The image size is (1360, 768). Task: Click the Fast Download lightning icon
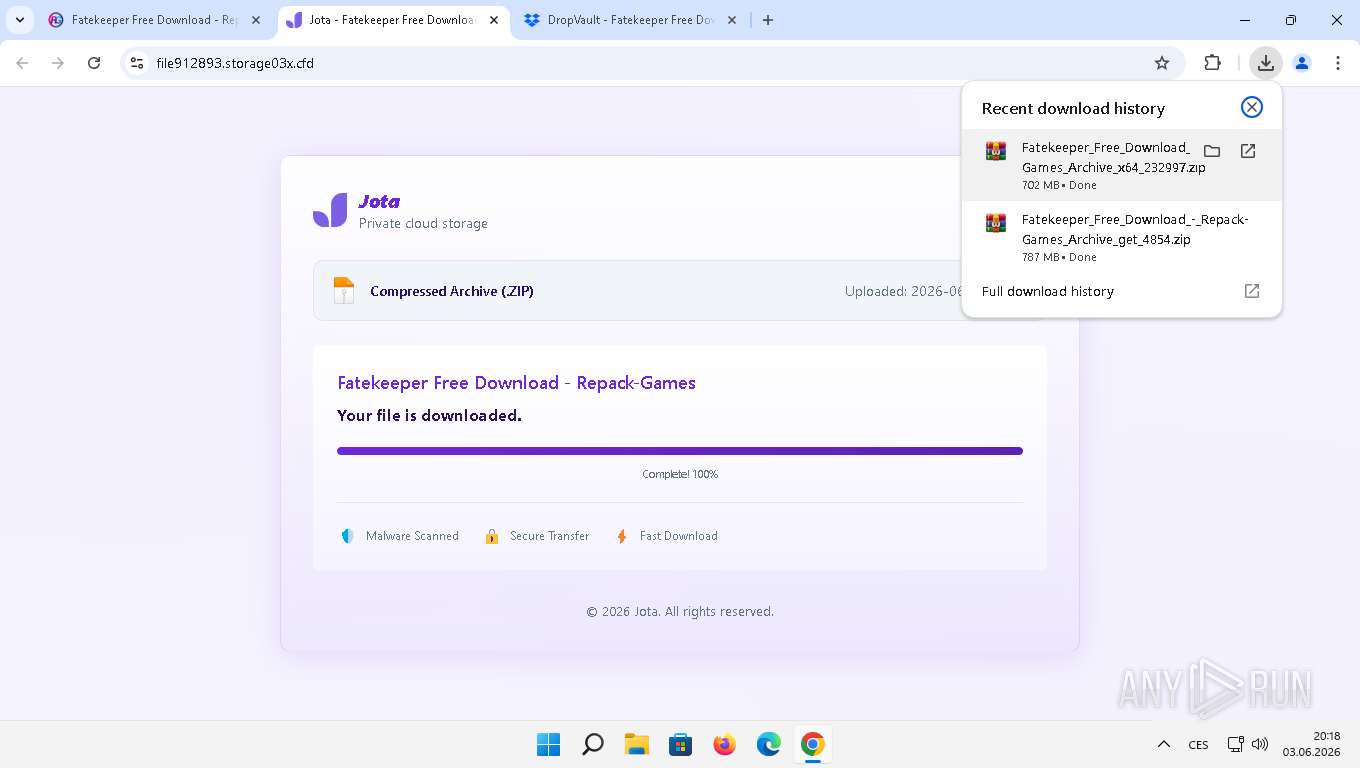(621, 536)
